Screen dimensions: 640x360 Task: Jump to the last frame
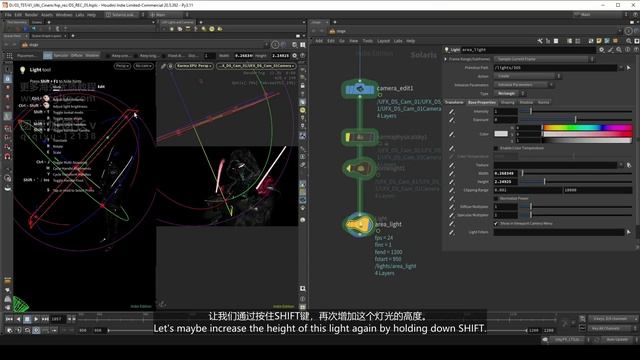tap(45, 319)
